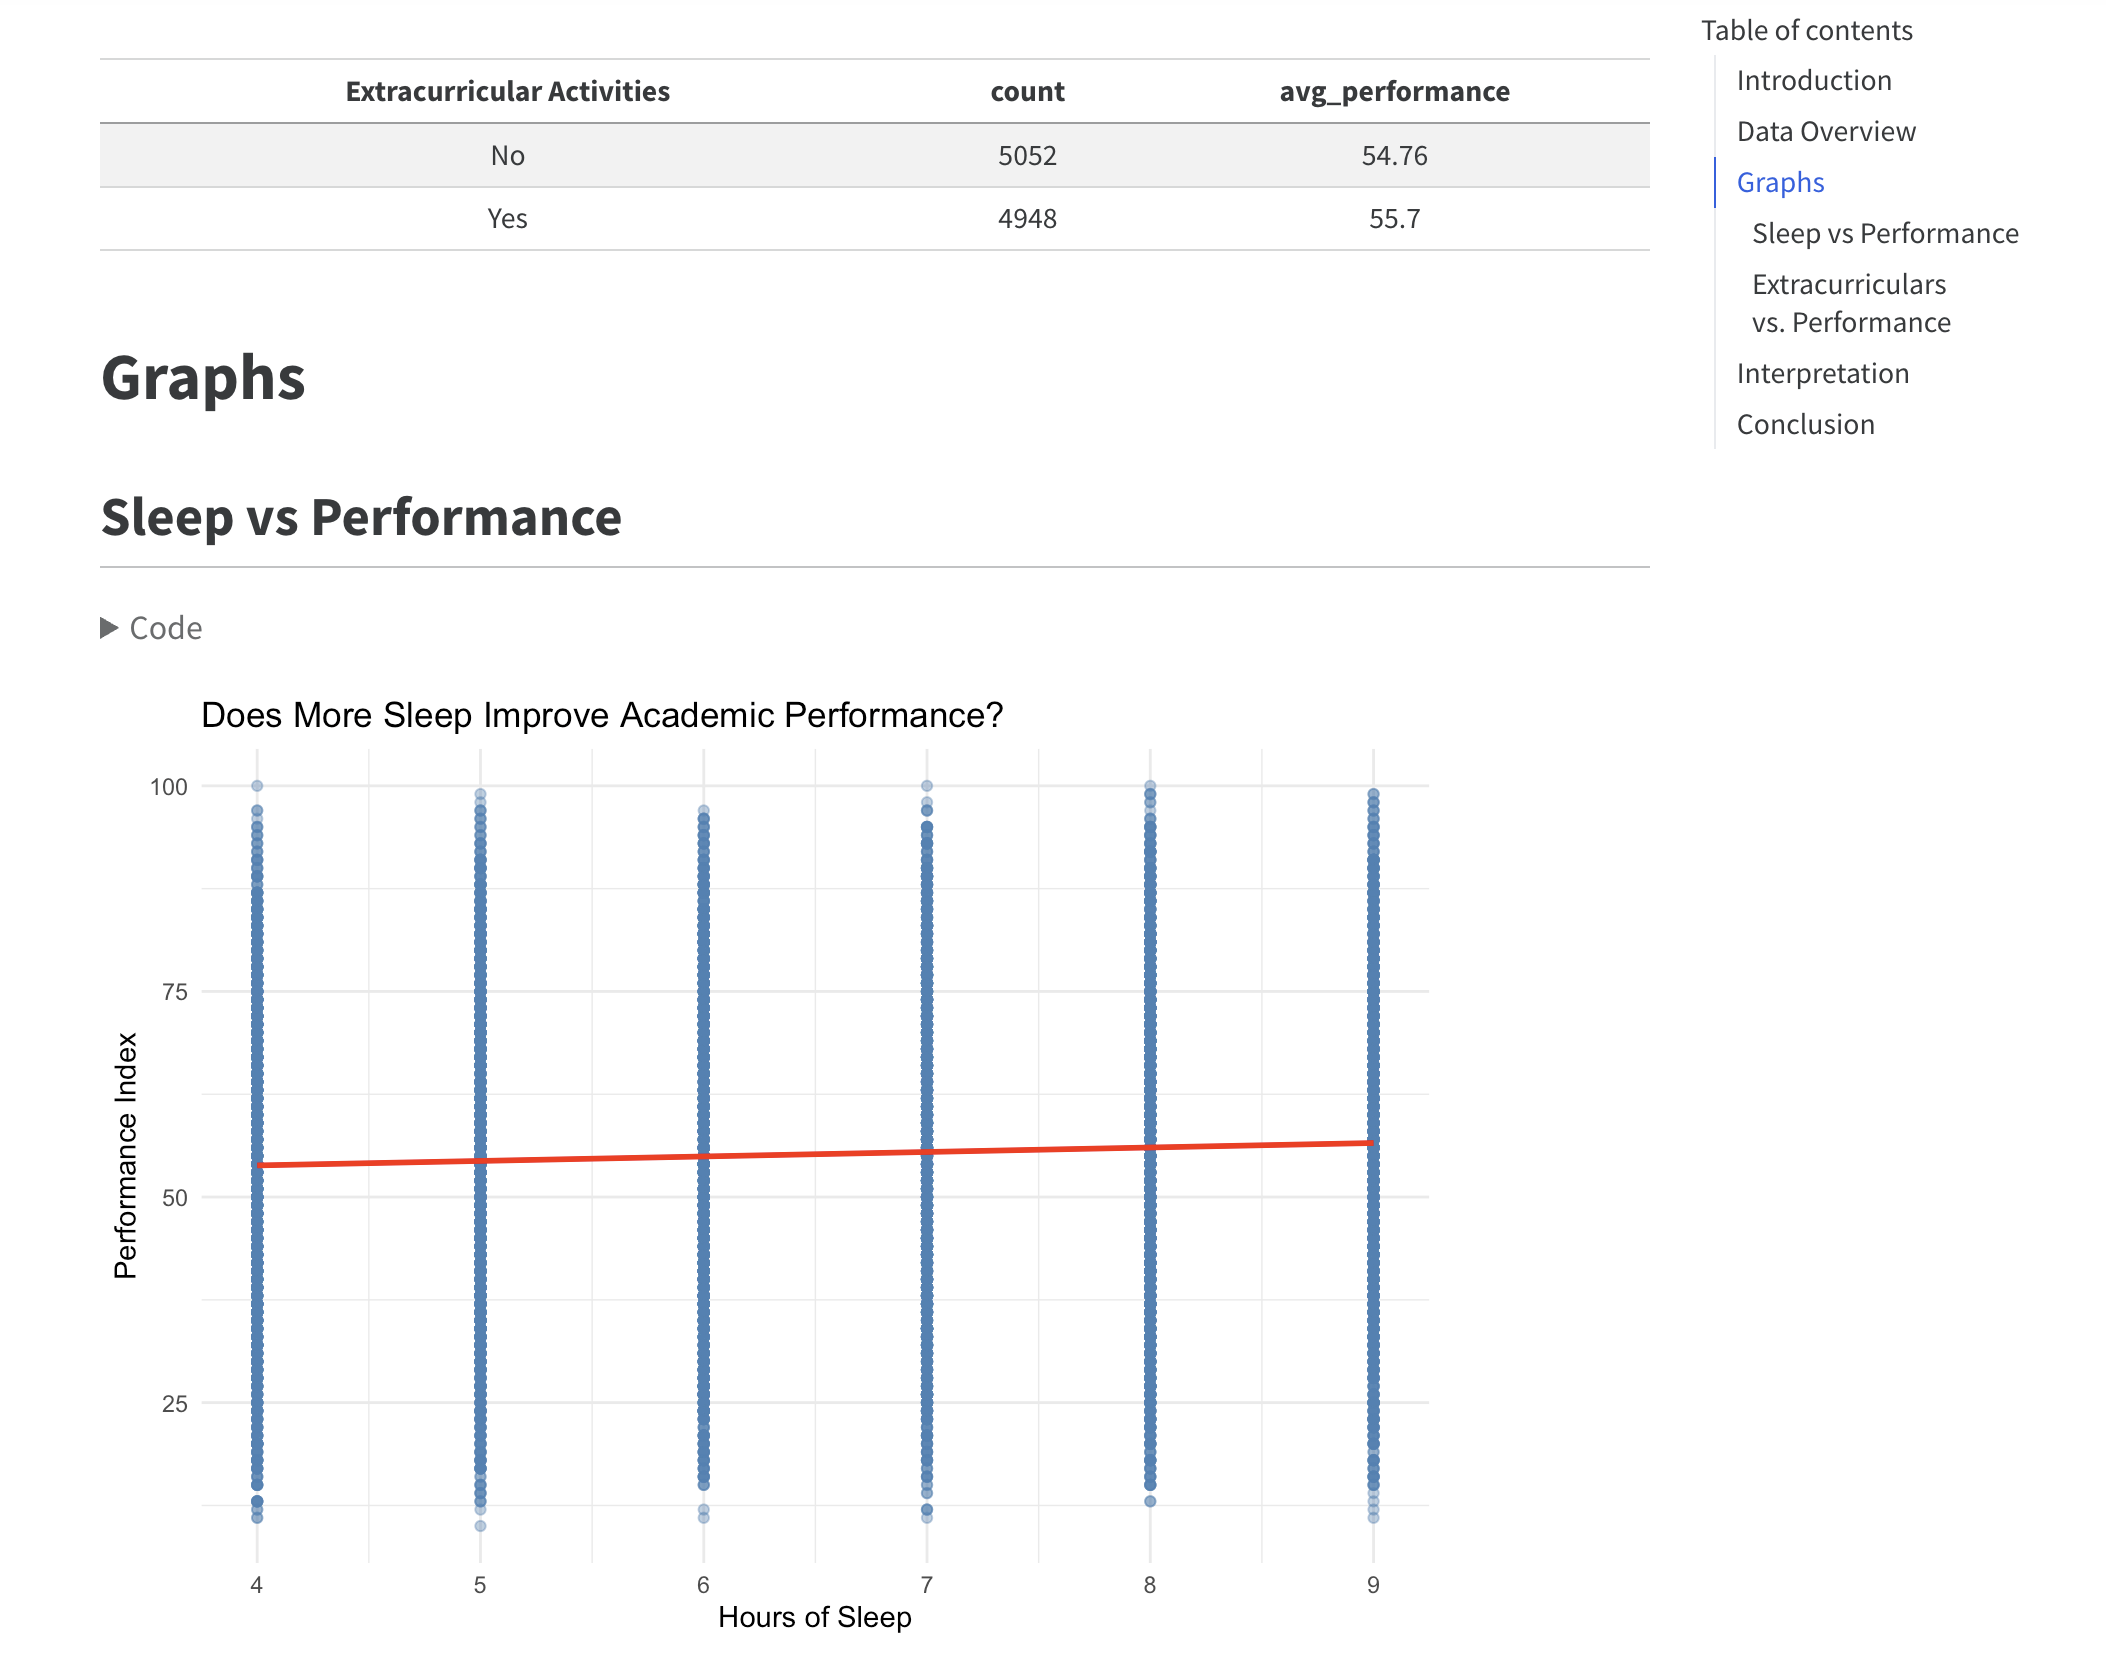Image resolution: width=2106 pixels, height=1674 pixels.
Task: Jump to Conclusion in table of contents
Action: click(1805, 424)
